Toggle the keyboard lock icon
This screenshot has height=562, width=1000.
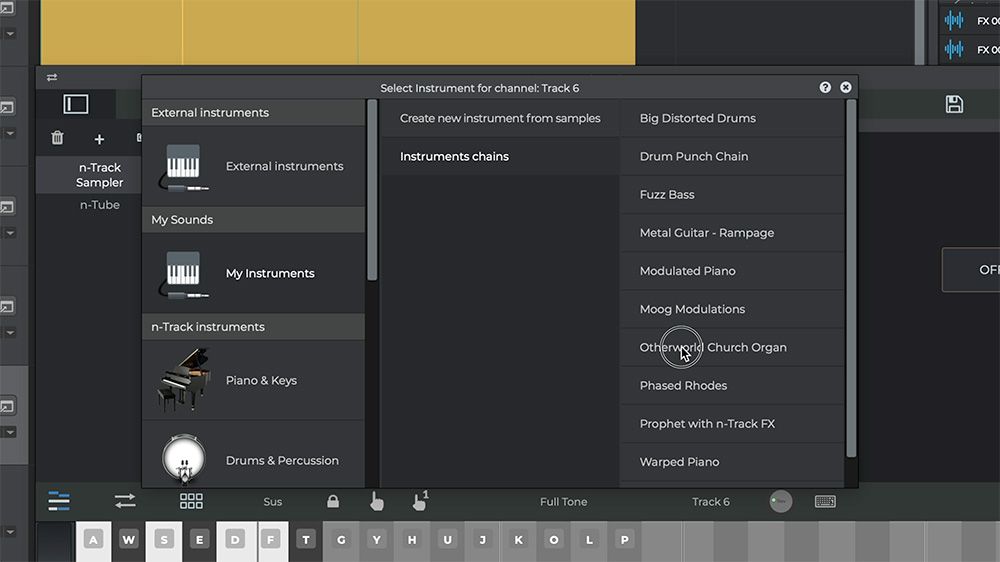click(x=333, y=501)
